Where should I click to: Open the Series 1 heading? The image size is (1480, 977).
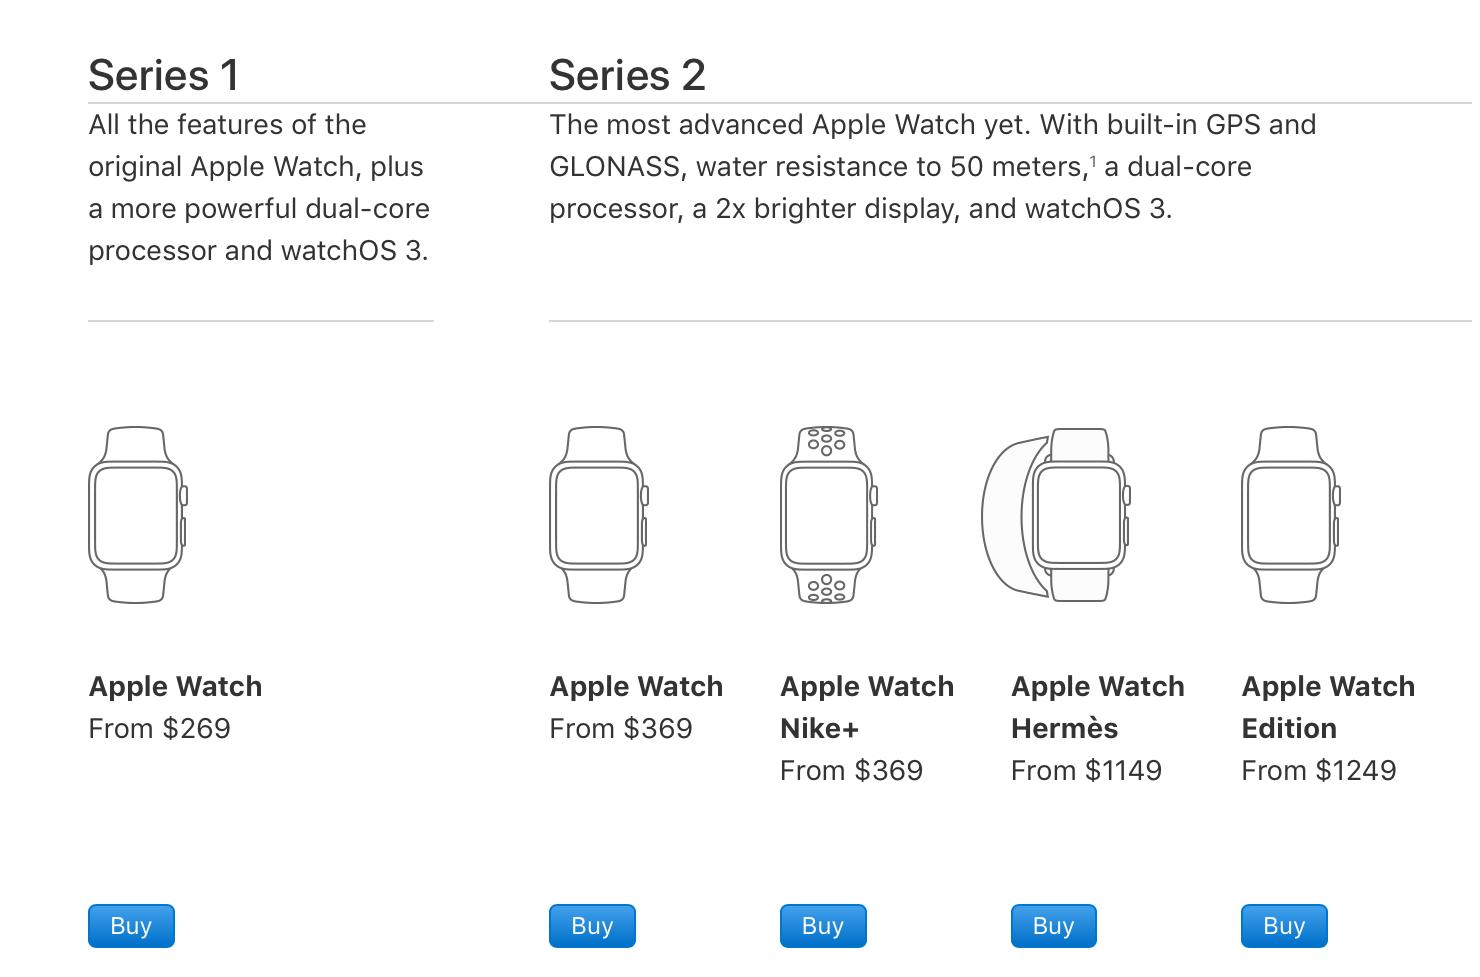click(x=164, y=75)
